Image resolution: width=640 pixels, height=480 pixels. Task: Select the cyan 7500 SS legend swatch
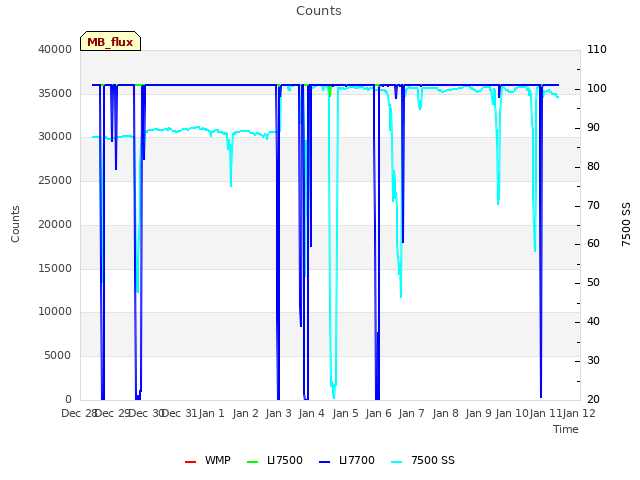pyautogui.click(x=396, y=462)
